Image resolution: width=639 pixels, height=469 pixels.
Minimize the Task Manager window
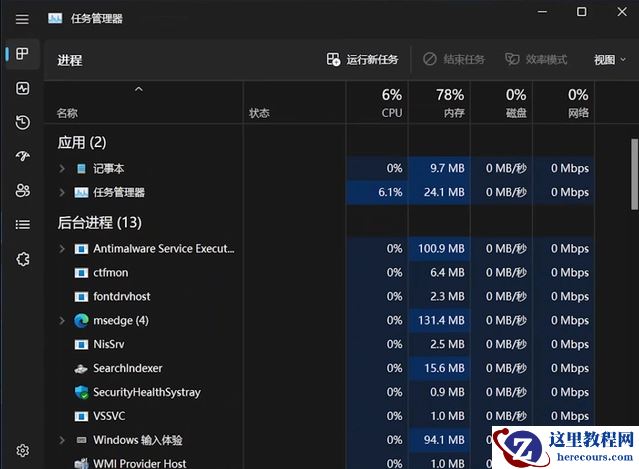[x=542, y=12]
